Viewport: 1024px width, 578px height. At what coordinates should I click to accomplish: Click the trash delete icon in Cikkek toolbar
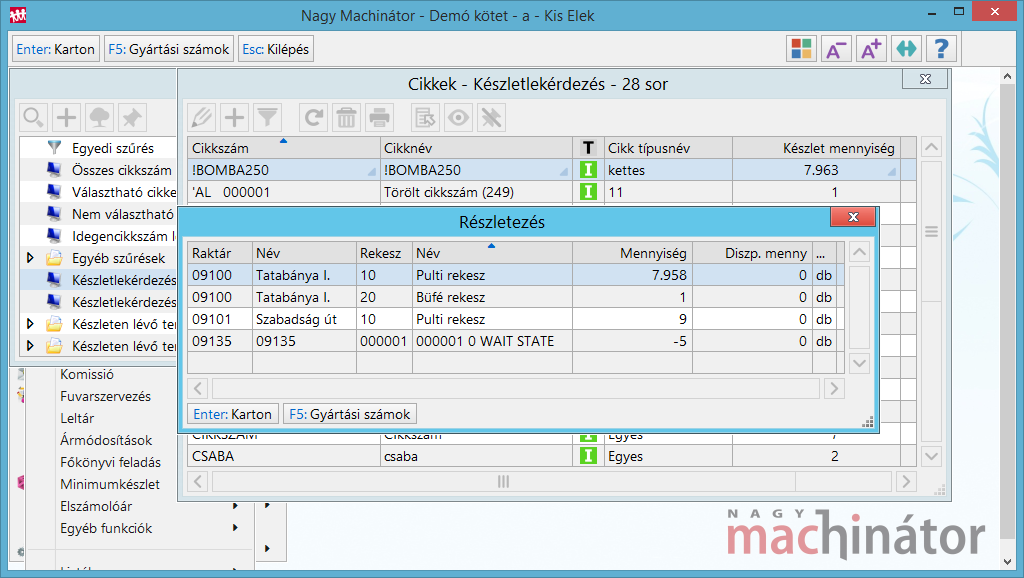tap(347, 118)
